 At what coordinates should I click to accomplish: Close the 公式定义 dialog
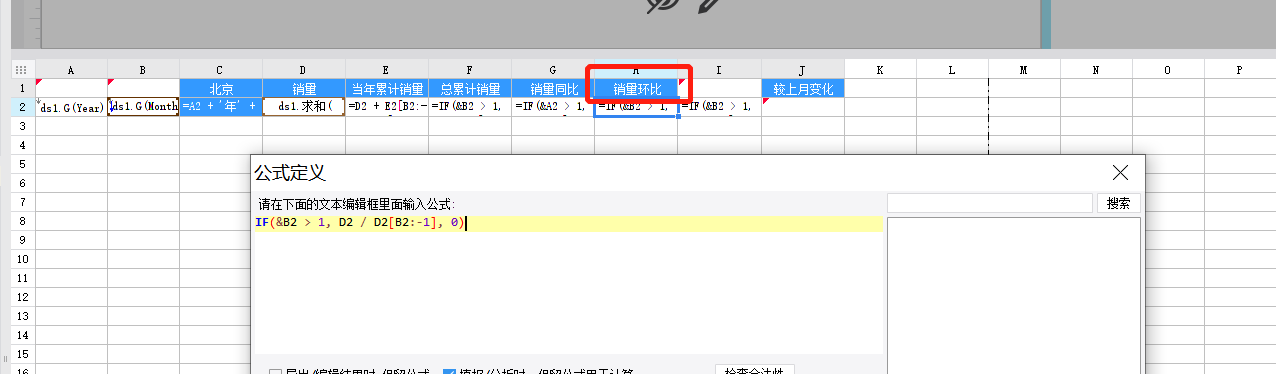[1120, 173]
